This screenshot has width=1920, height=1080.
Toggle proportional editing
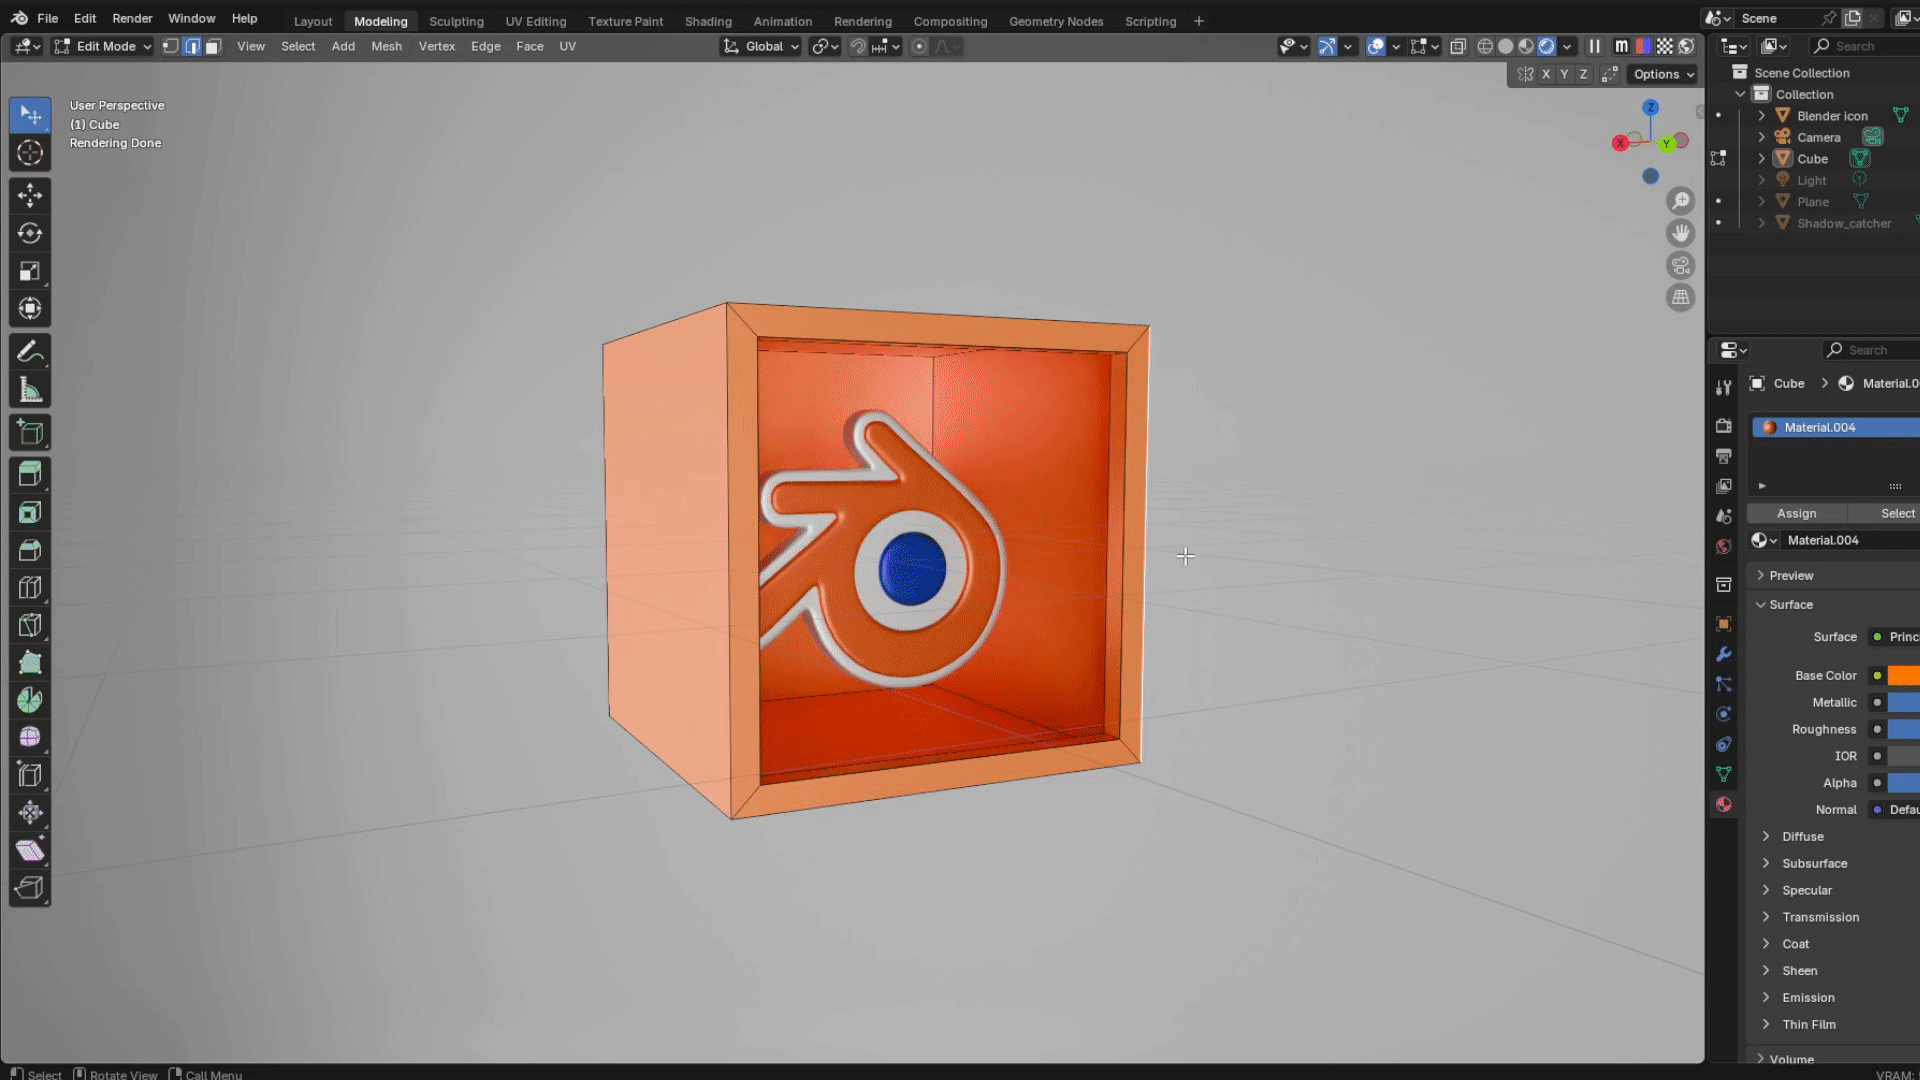coord(919,46)
